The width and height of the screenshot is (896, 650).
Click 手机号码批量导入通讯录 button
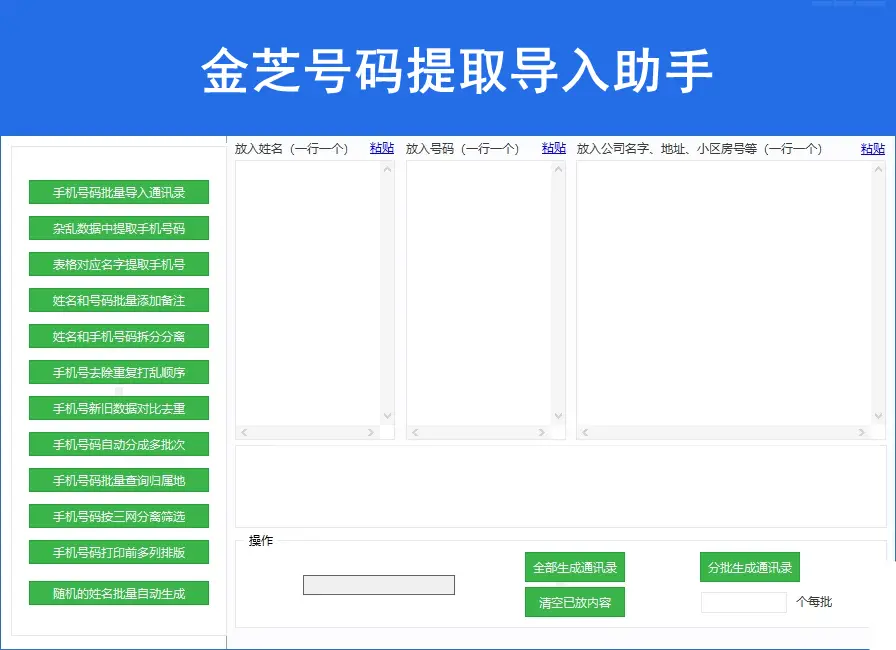click(119, 192)
